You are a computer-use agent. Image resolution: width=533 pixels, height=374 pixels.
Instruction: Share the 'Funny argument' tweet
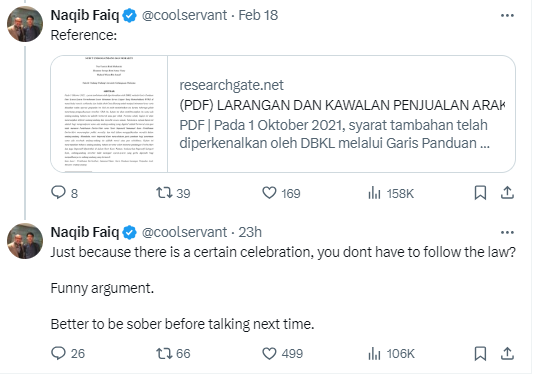click(x=507, y=353)
